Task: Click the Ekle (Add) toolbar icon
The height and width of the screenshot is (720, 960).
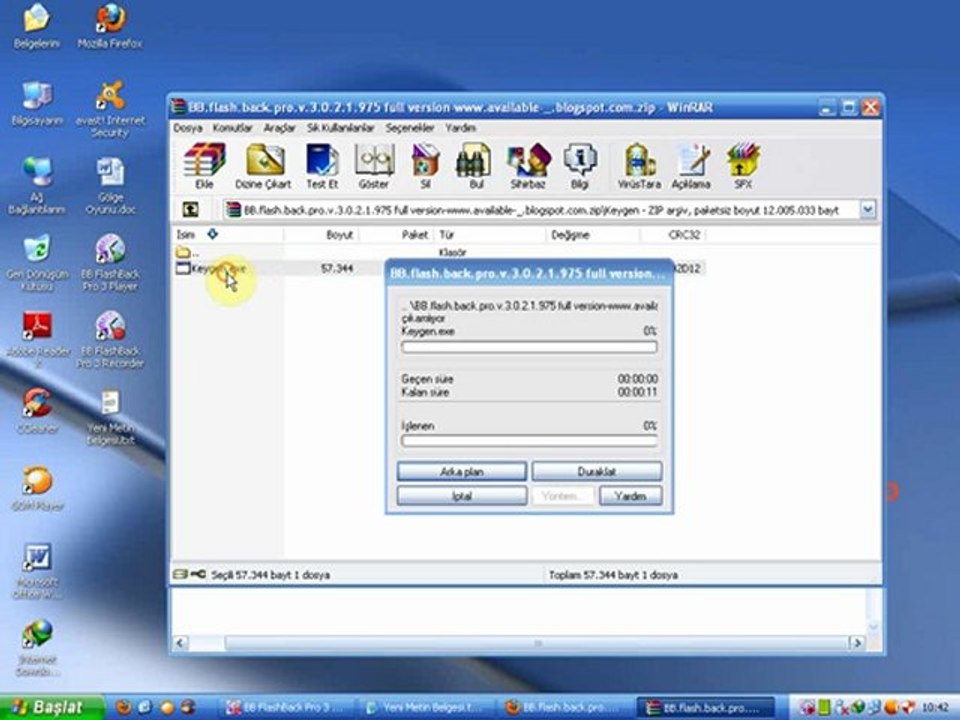Action: click(x=204, y=166)
